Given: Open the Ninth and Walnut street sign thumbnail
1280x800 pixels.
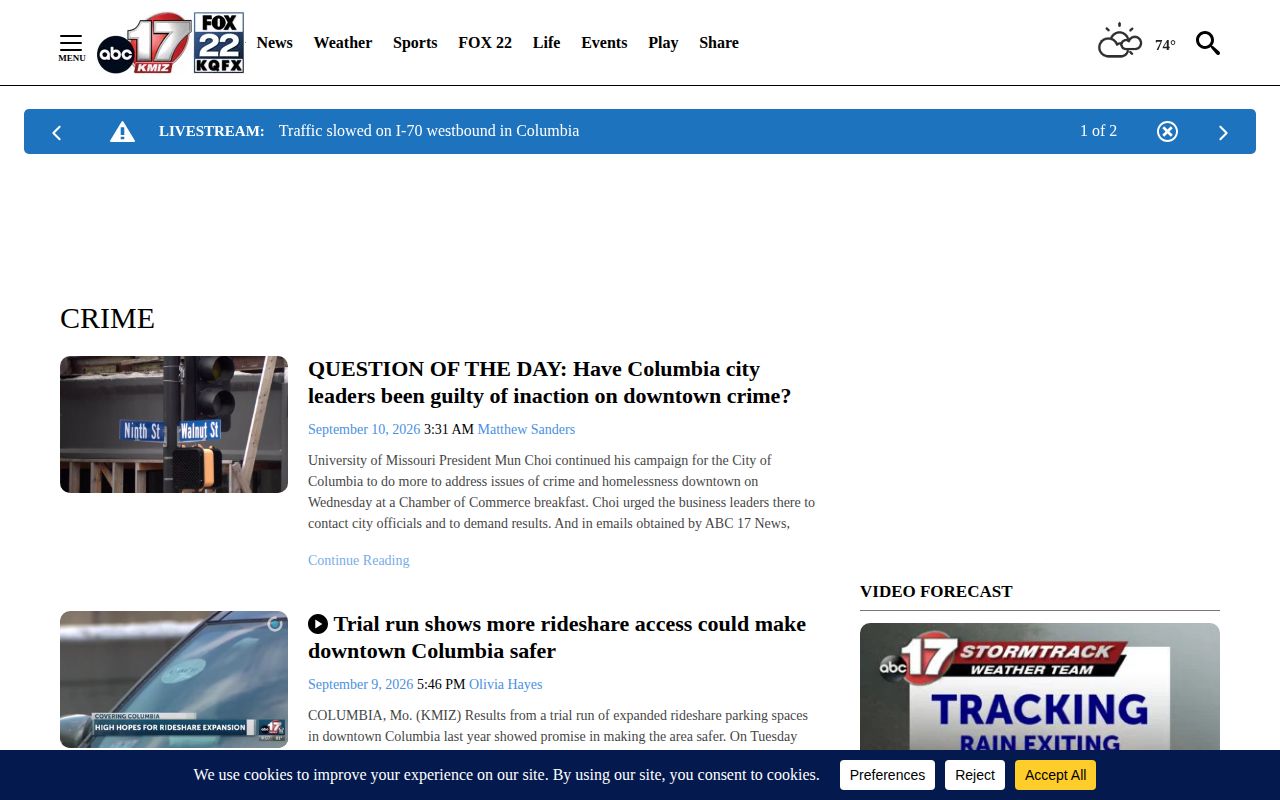Looking at the screenshot, I should (174, 424).
